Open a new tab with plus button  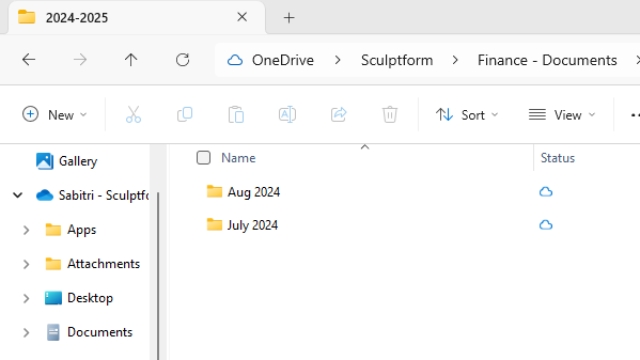pos(289,18)
